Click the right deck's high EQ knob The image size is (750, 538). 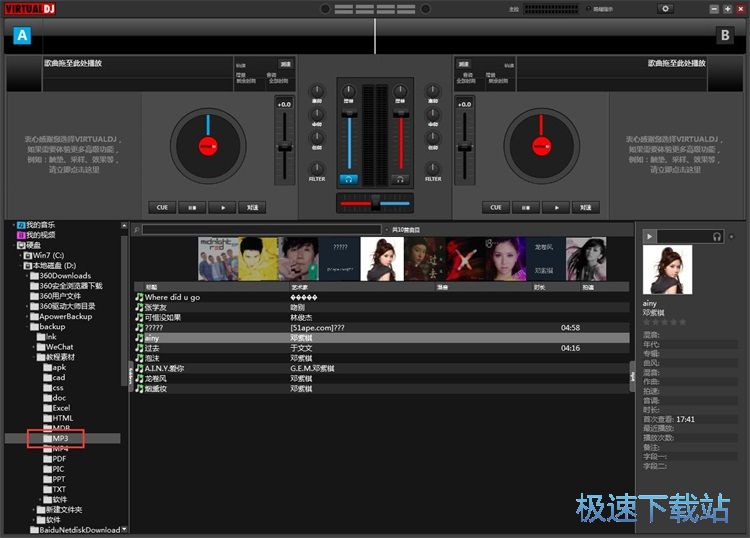click(x=433, y=91)
